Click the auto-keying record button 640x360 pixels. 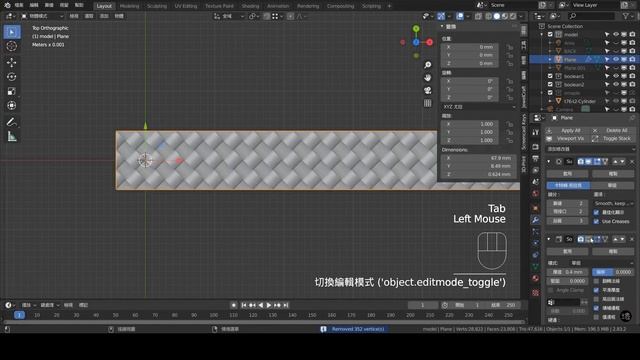(234, 305)
